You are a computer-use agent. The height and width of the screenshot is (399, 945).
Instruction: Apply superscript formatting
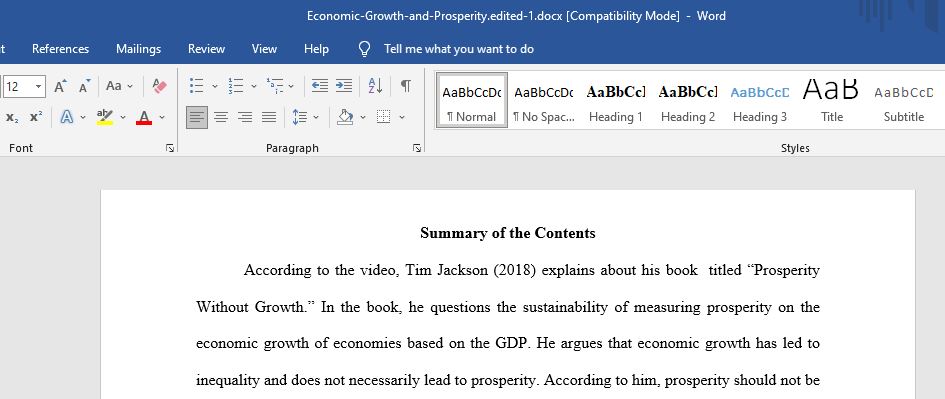(36, 118)
